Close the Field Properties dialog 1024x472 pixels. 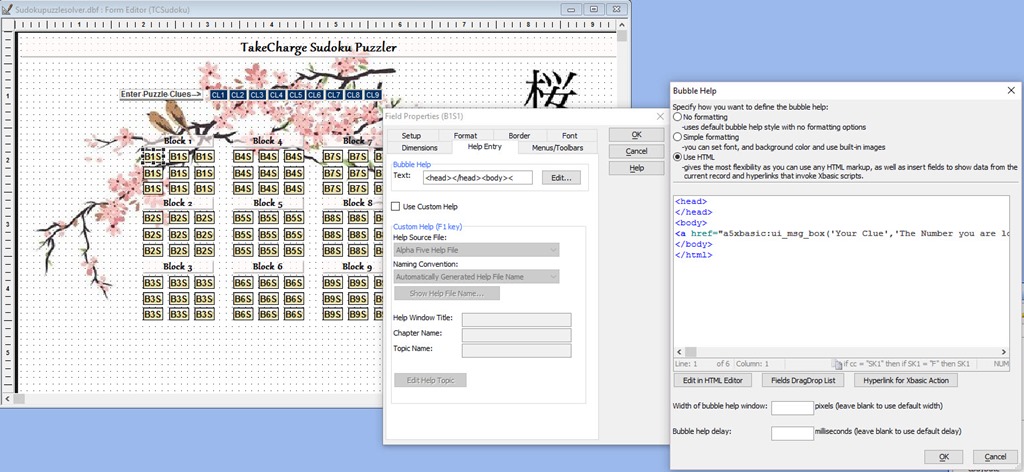pos(659,117)
